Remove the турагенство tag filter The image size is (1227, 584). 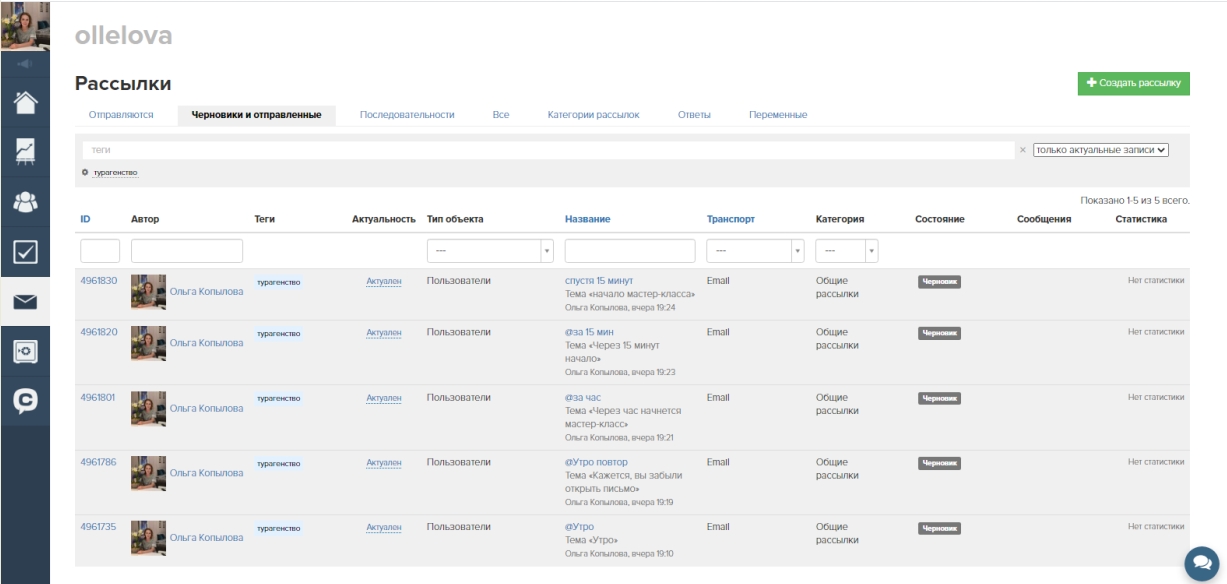(85, 173)
